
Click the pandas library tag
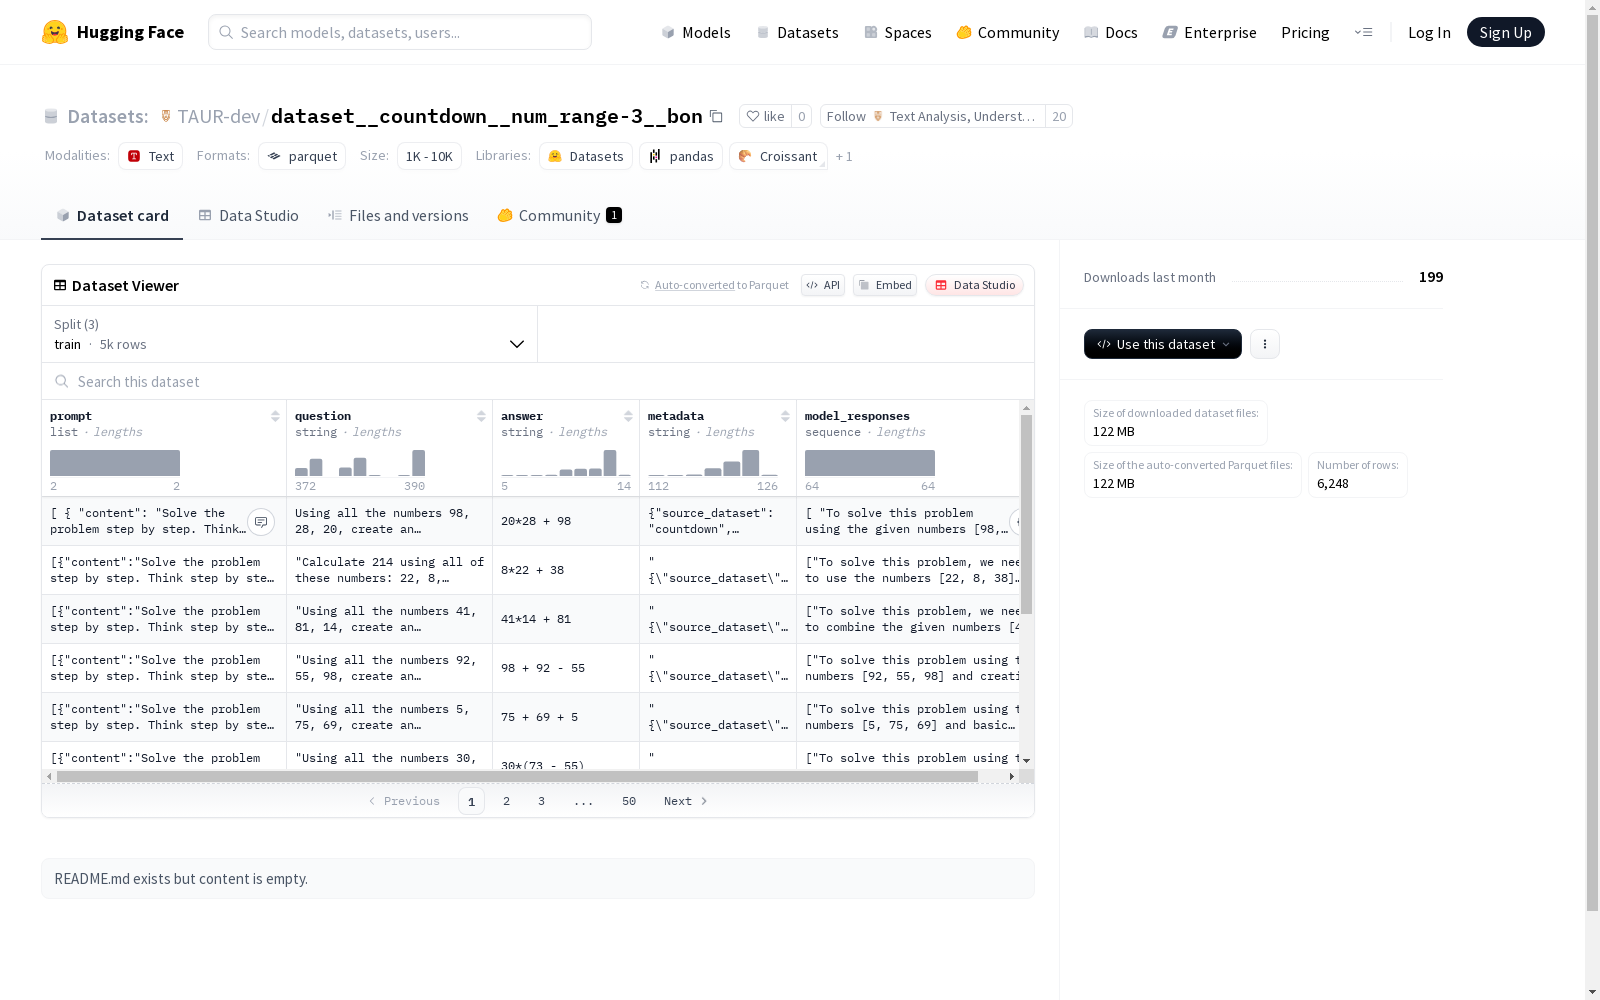[681, 156]
